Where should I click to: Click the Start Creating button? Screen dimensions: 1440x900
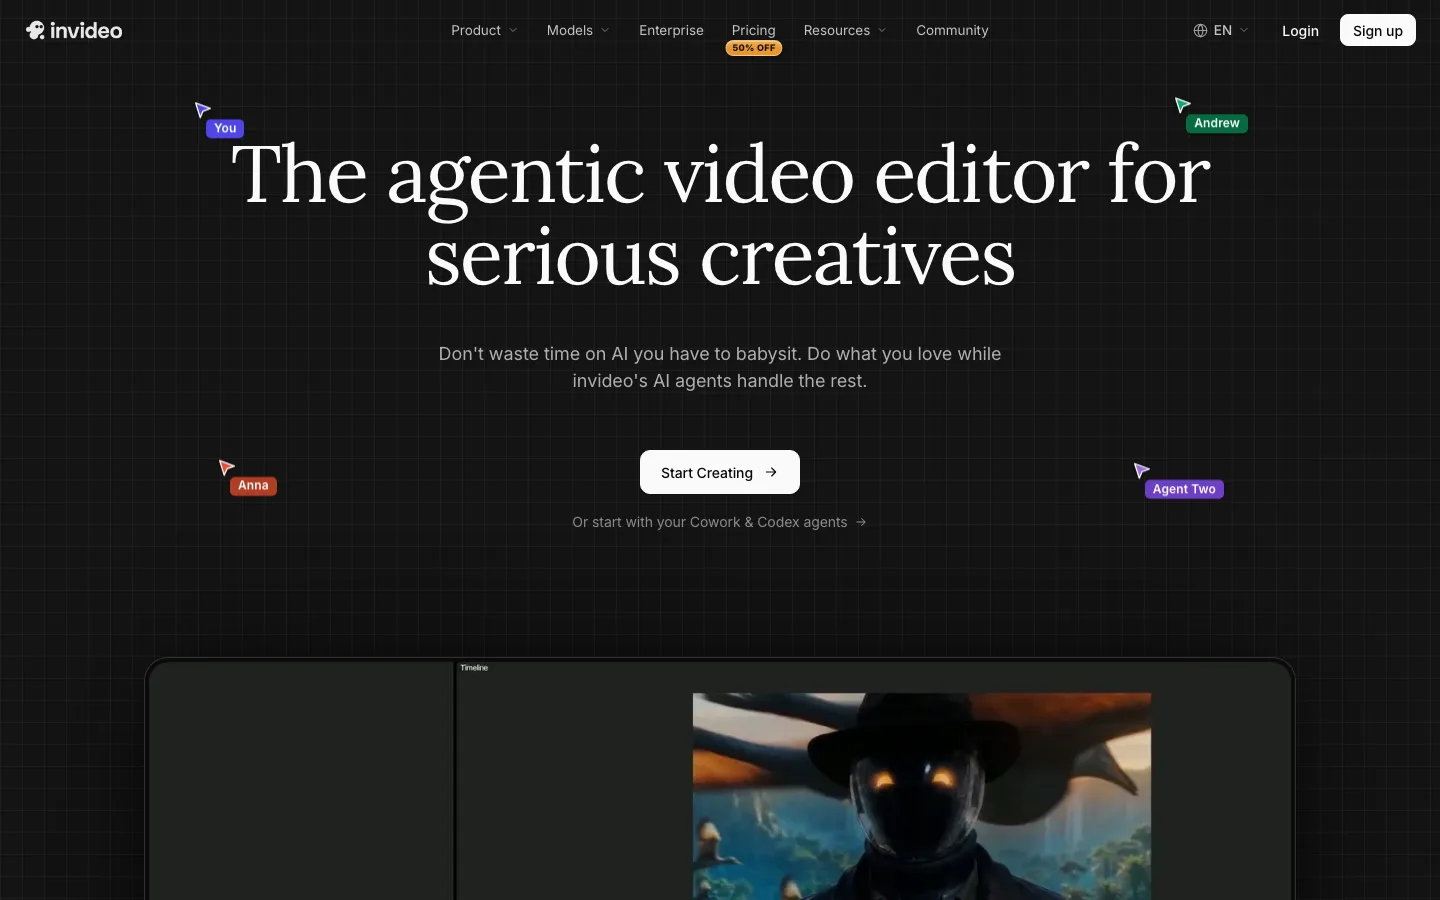720,472
